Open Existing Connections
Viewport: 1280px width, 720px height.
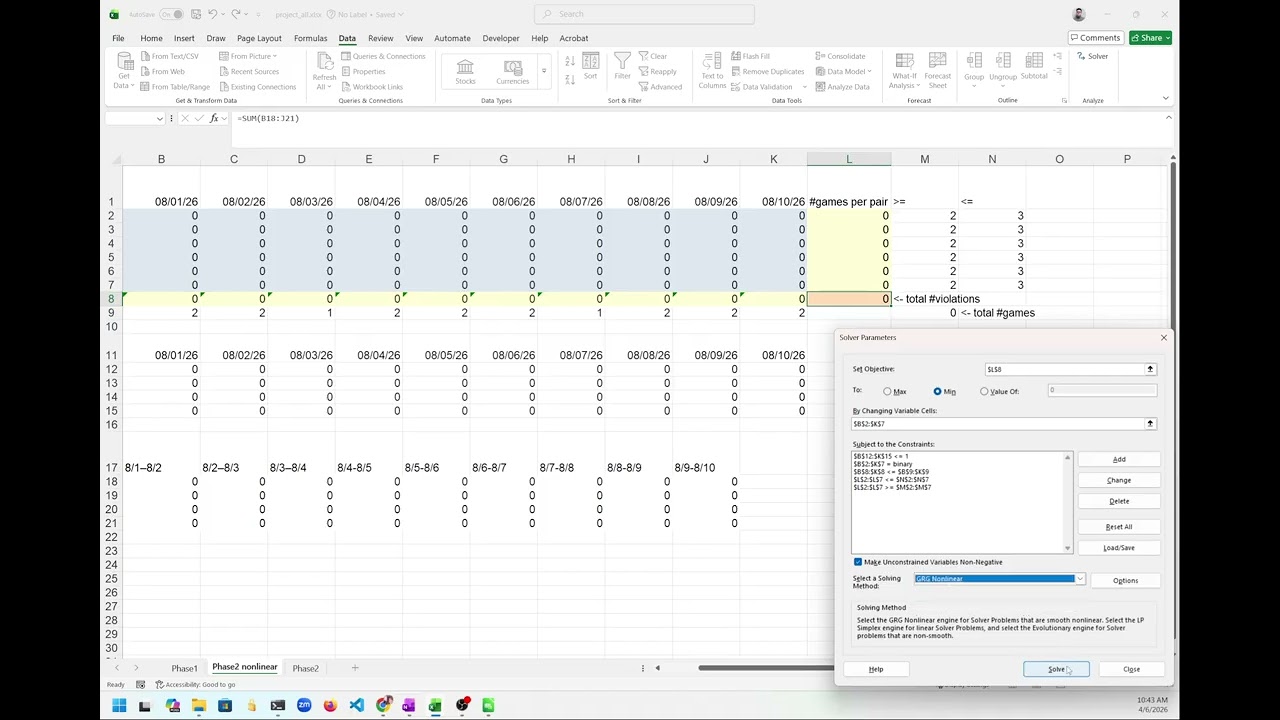(x=257, y=86)
